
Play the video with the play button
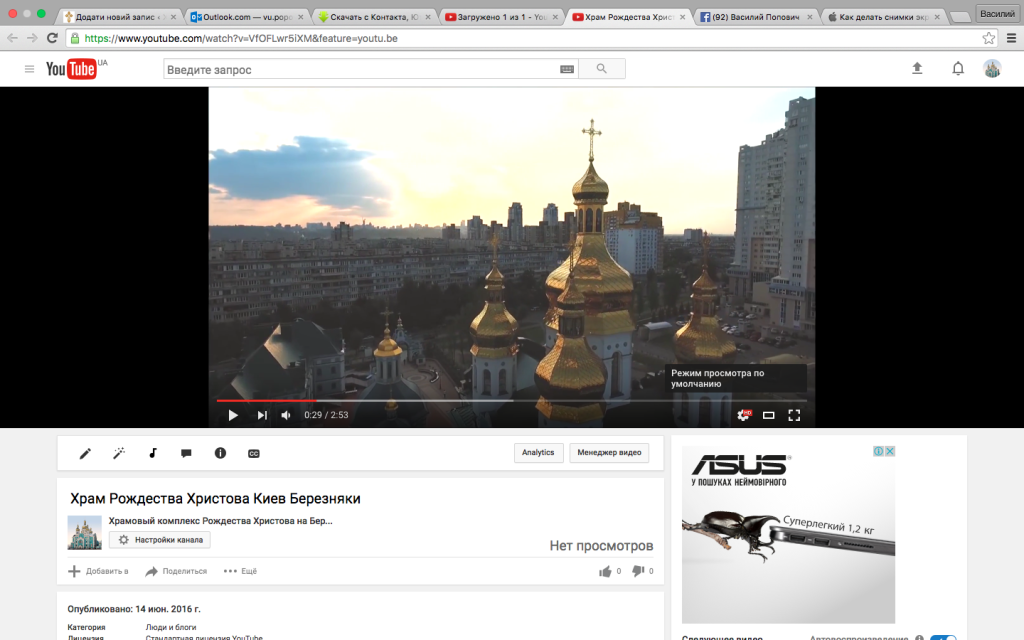tap(233, 415)
